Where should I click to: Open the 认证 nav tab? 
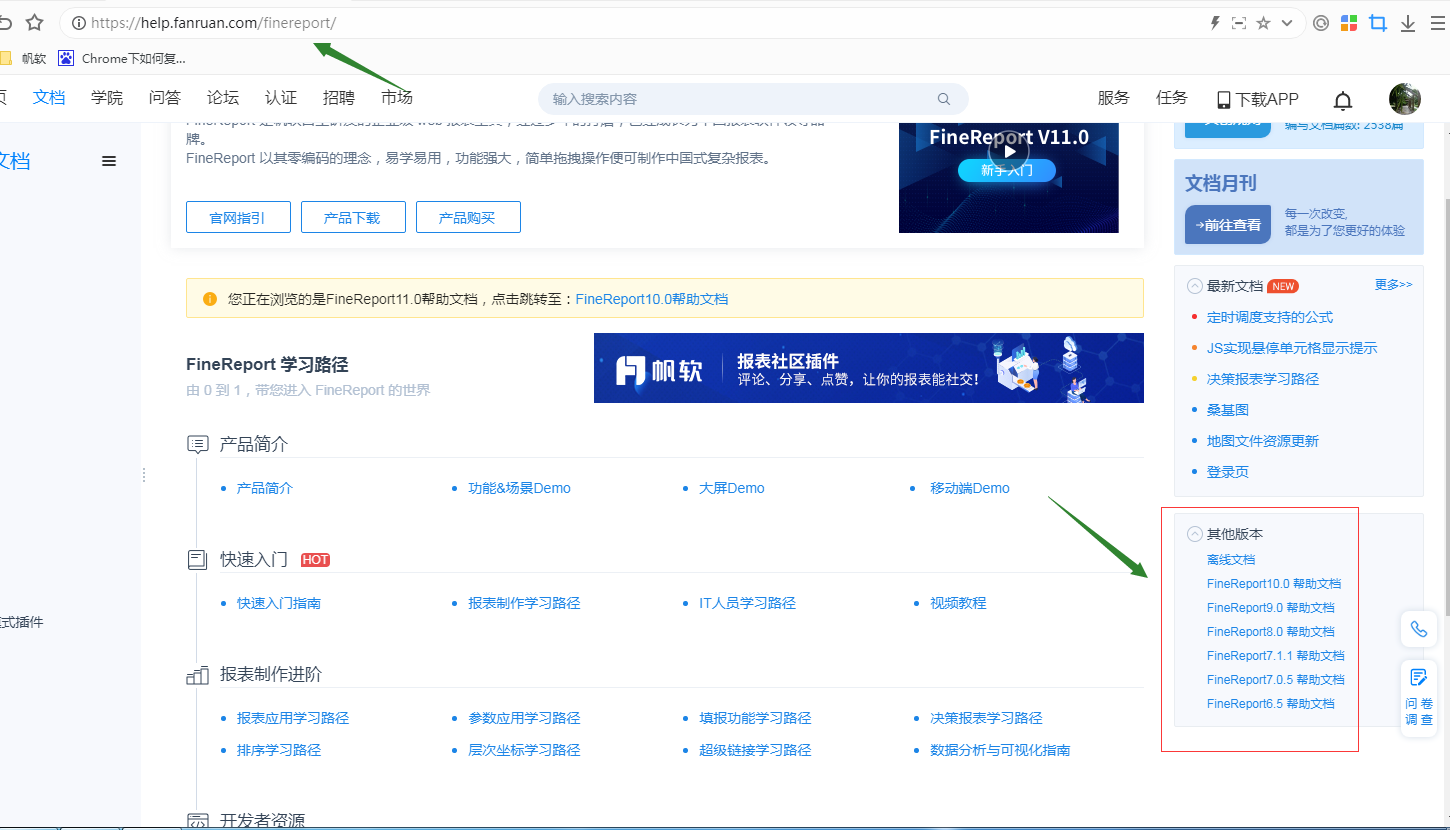coord(281,98)
